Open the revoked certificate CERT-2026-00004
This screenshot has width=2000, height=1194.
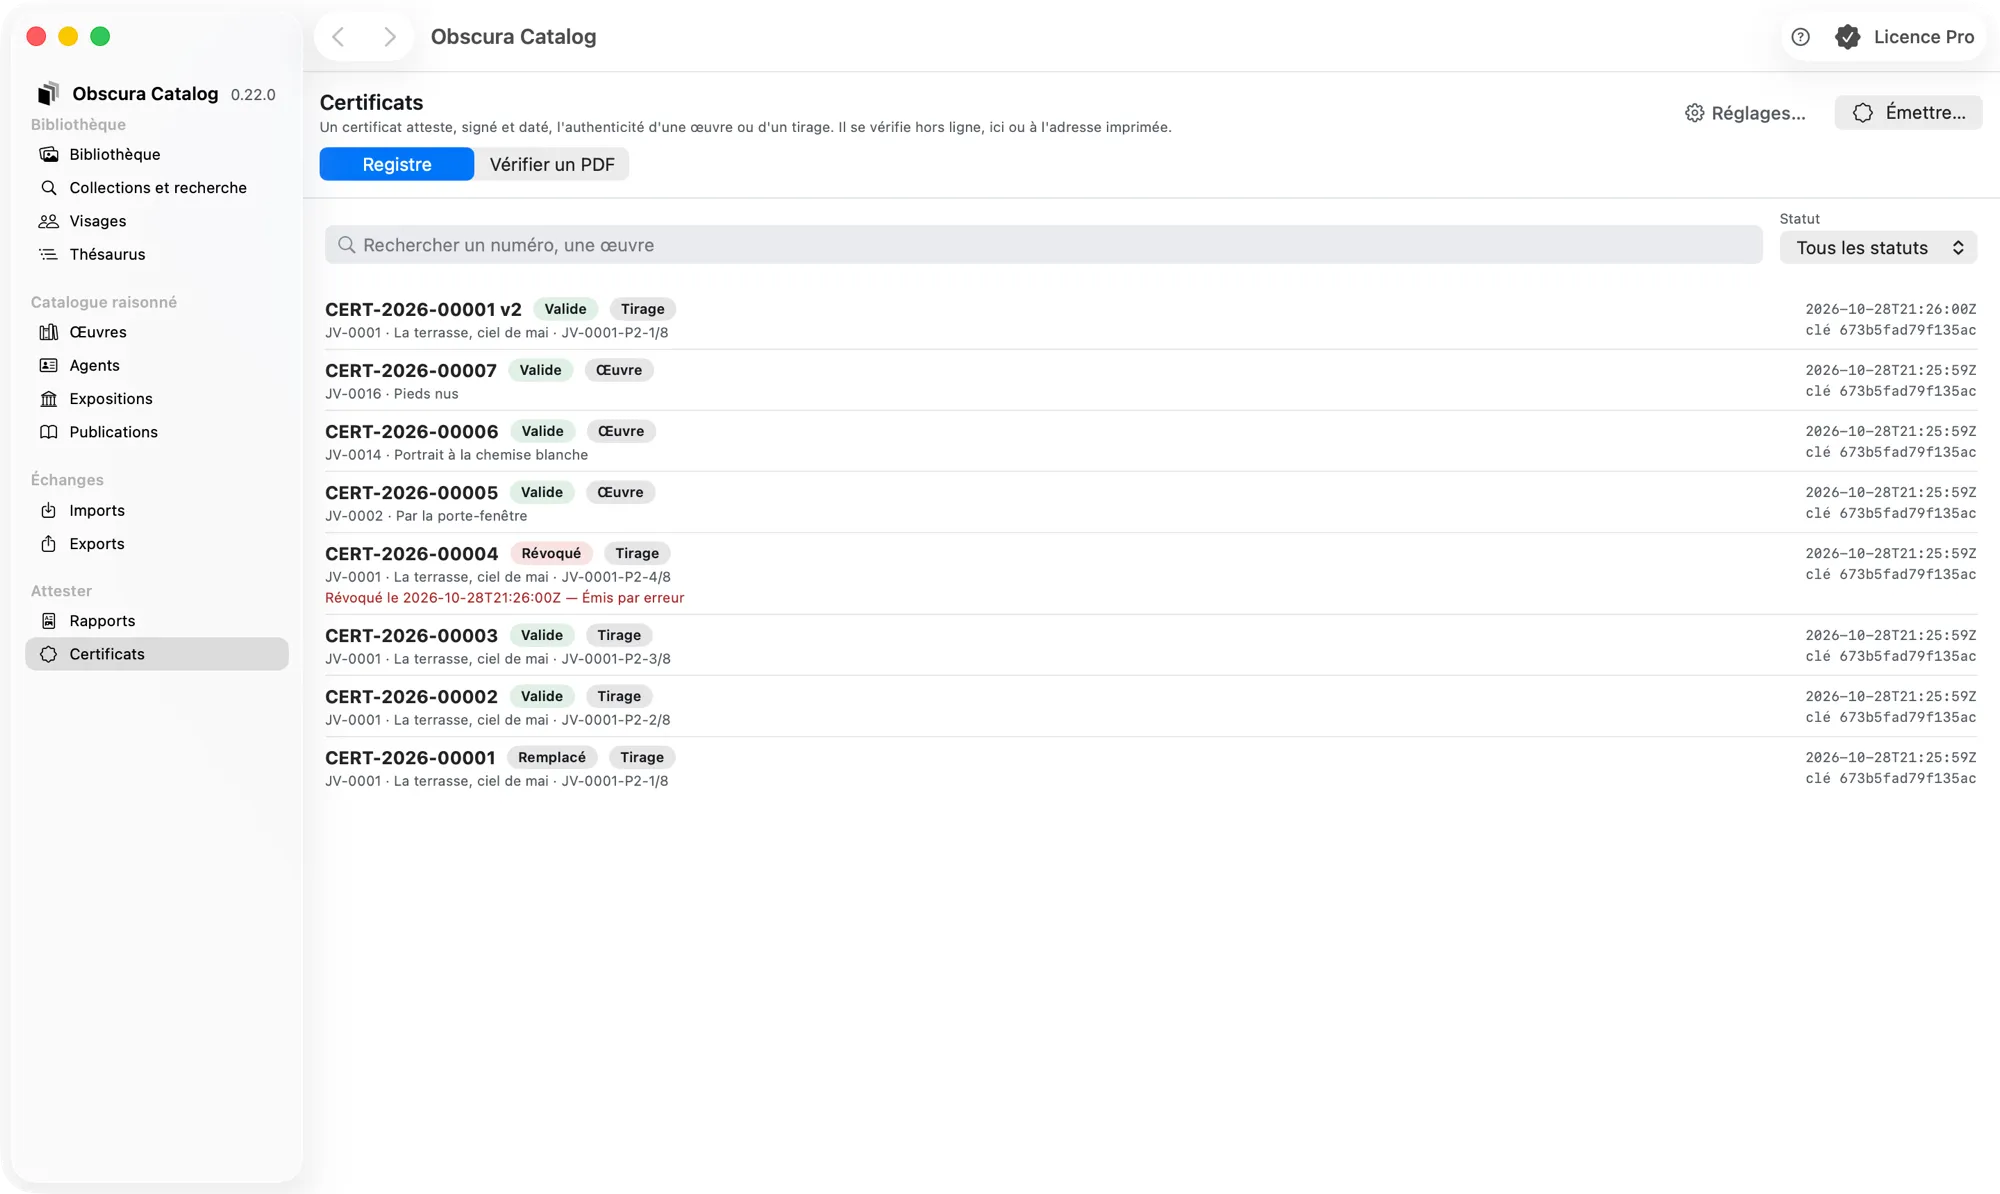click(x=1150, y=574)
